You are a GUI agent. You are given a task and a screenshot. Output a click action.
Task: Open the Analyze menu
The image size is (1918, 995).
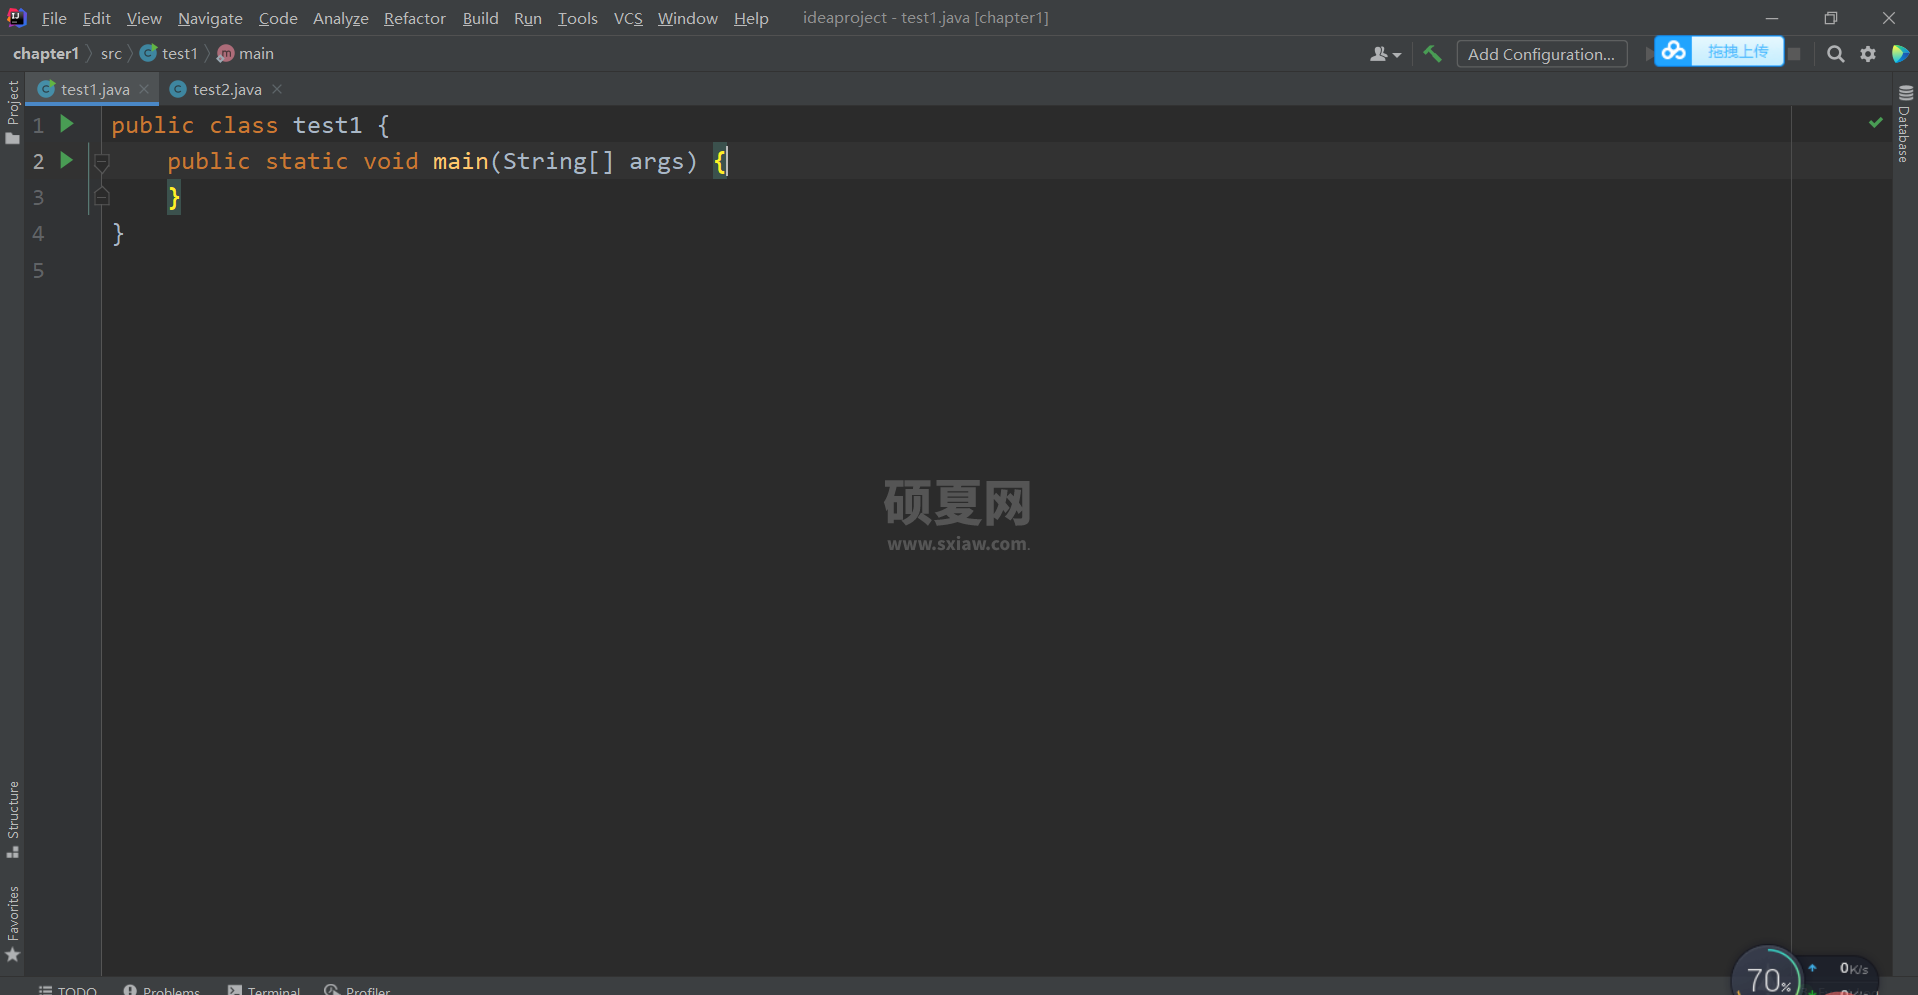tap(341, 18)
